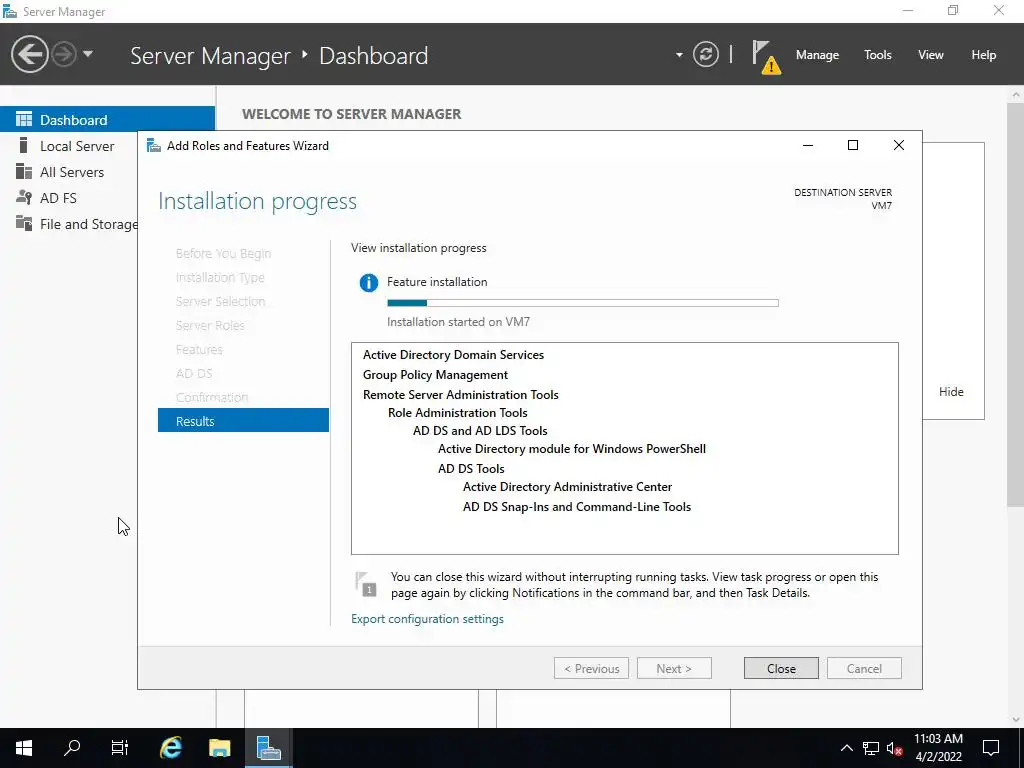Click the Dashboard grid icon
1024x768 pixels.
click(24, 119)
